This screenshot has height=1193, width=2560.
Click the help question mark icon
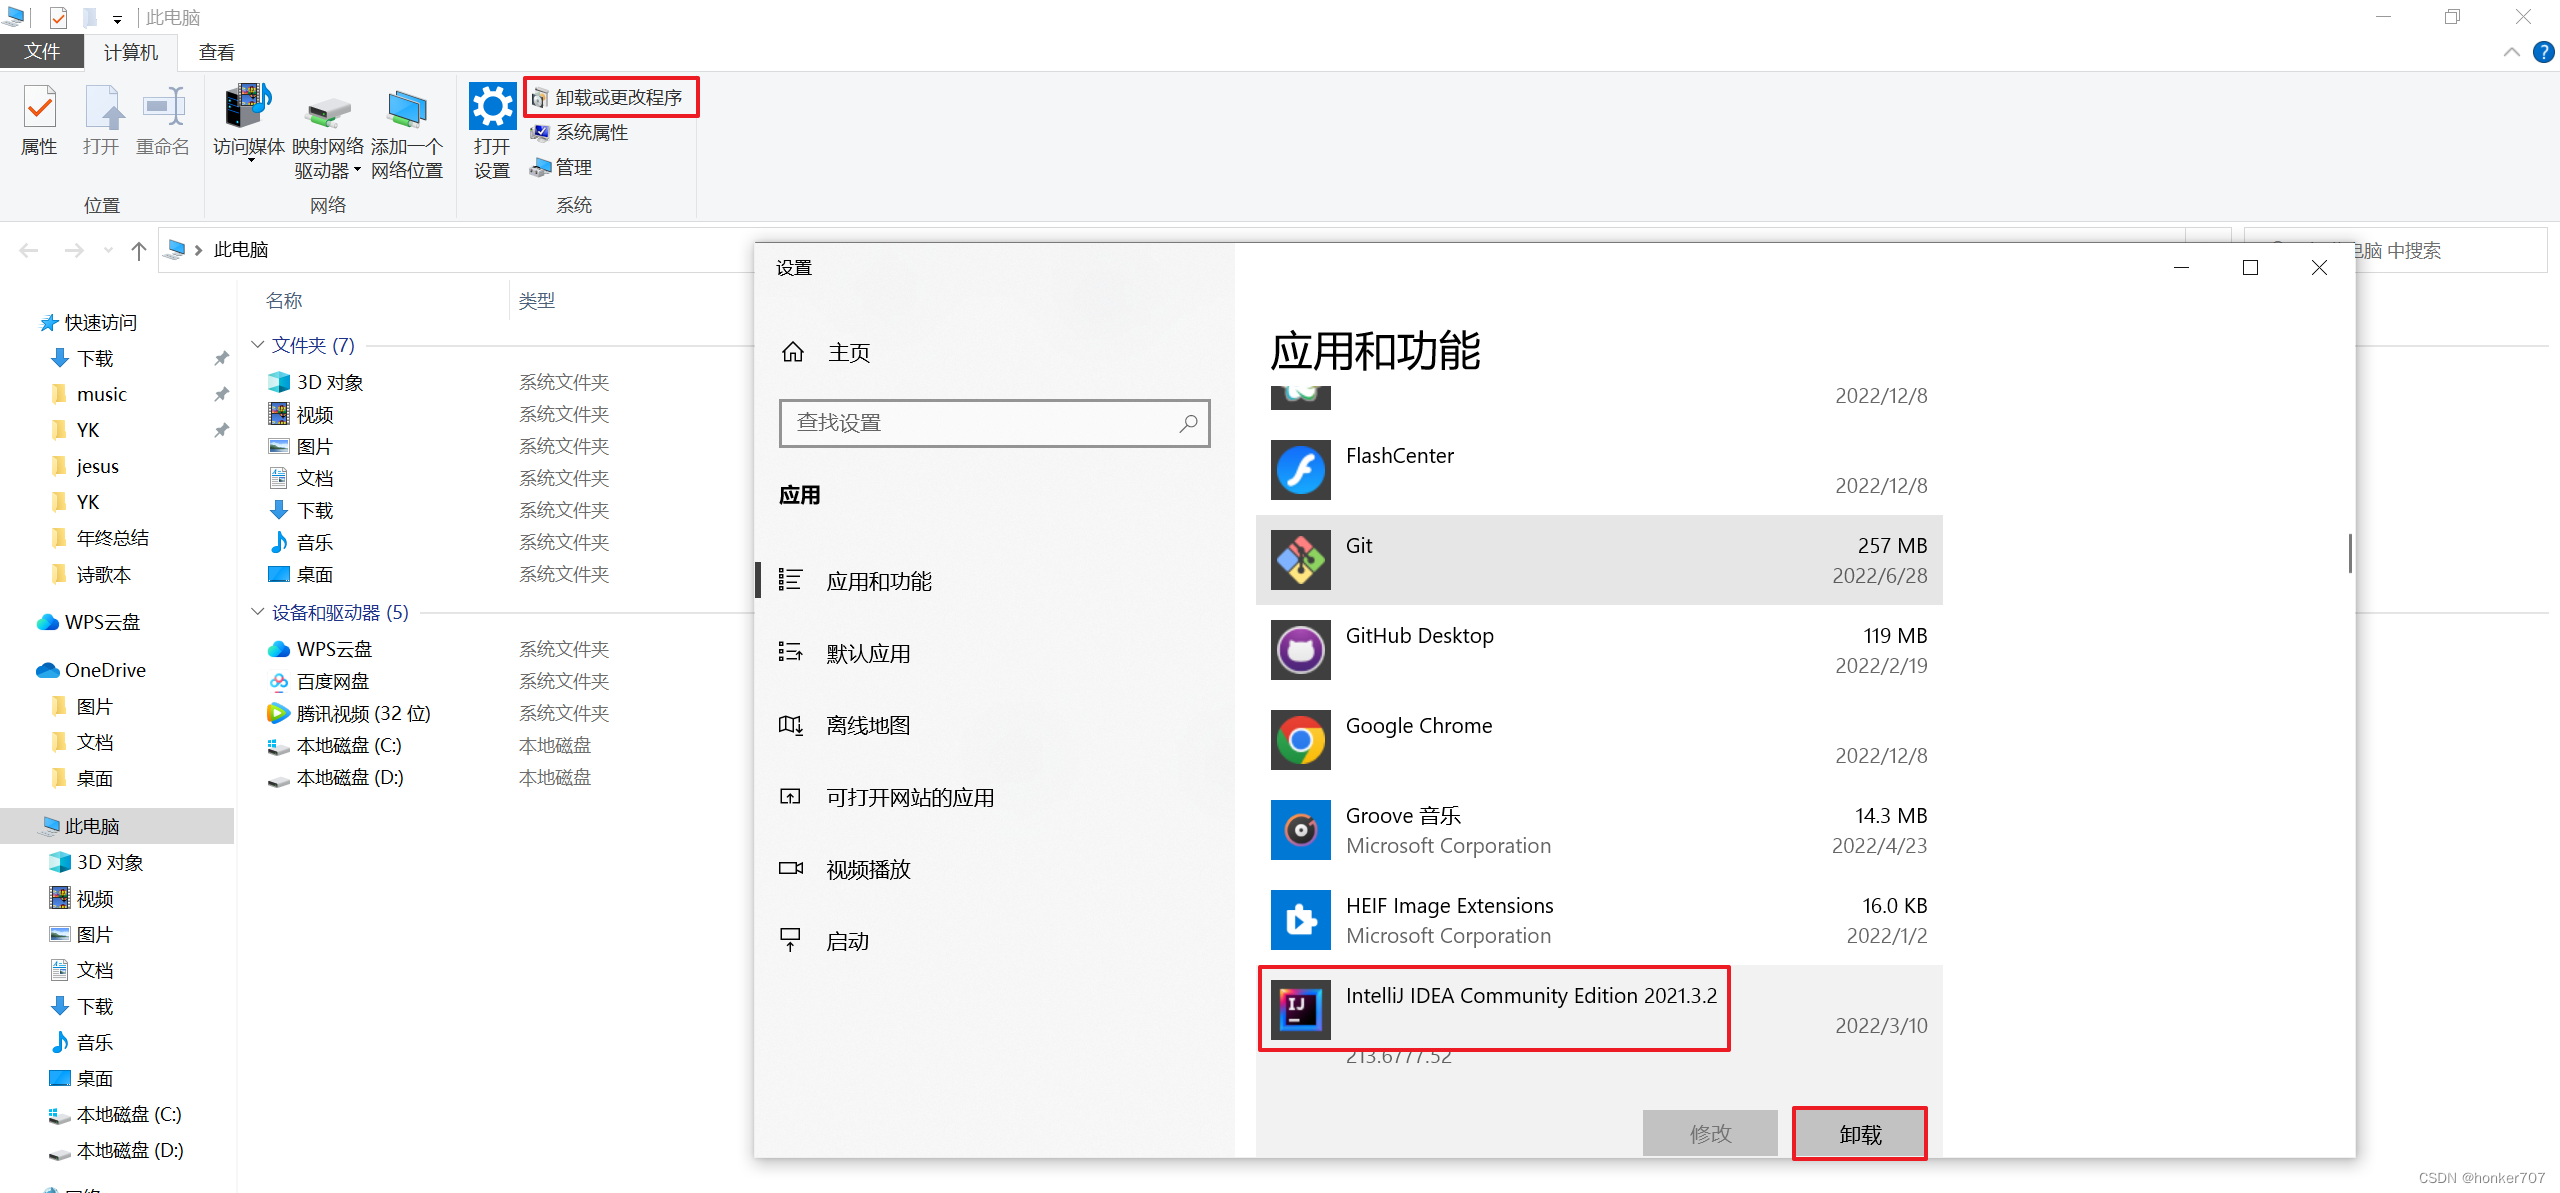point(2543,52)
